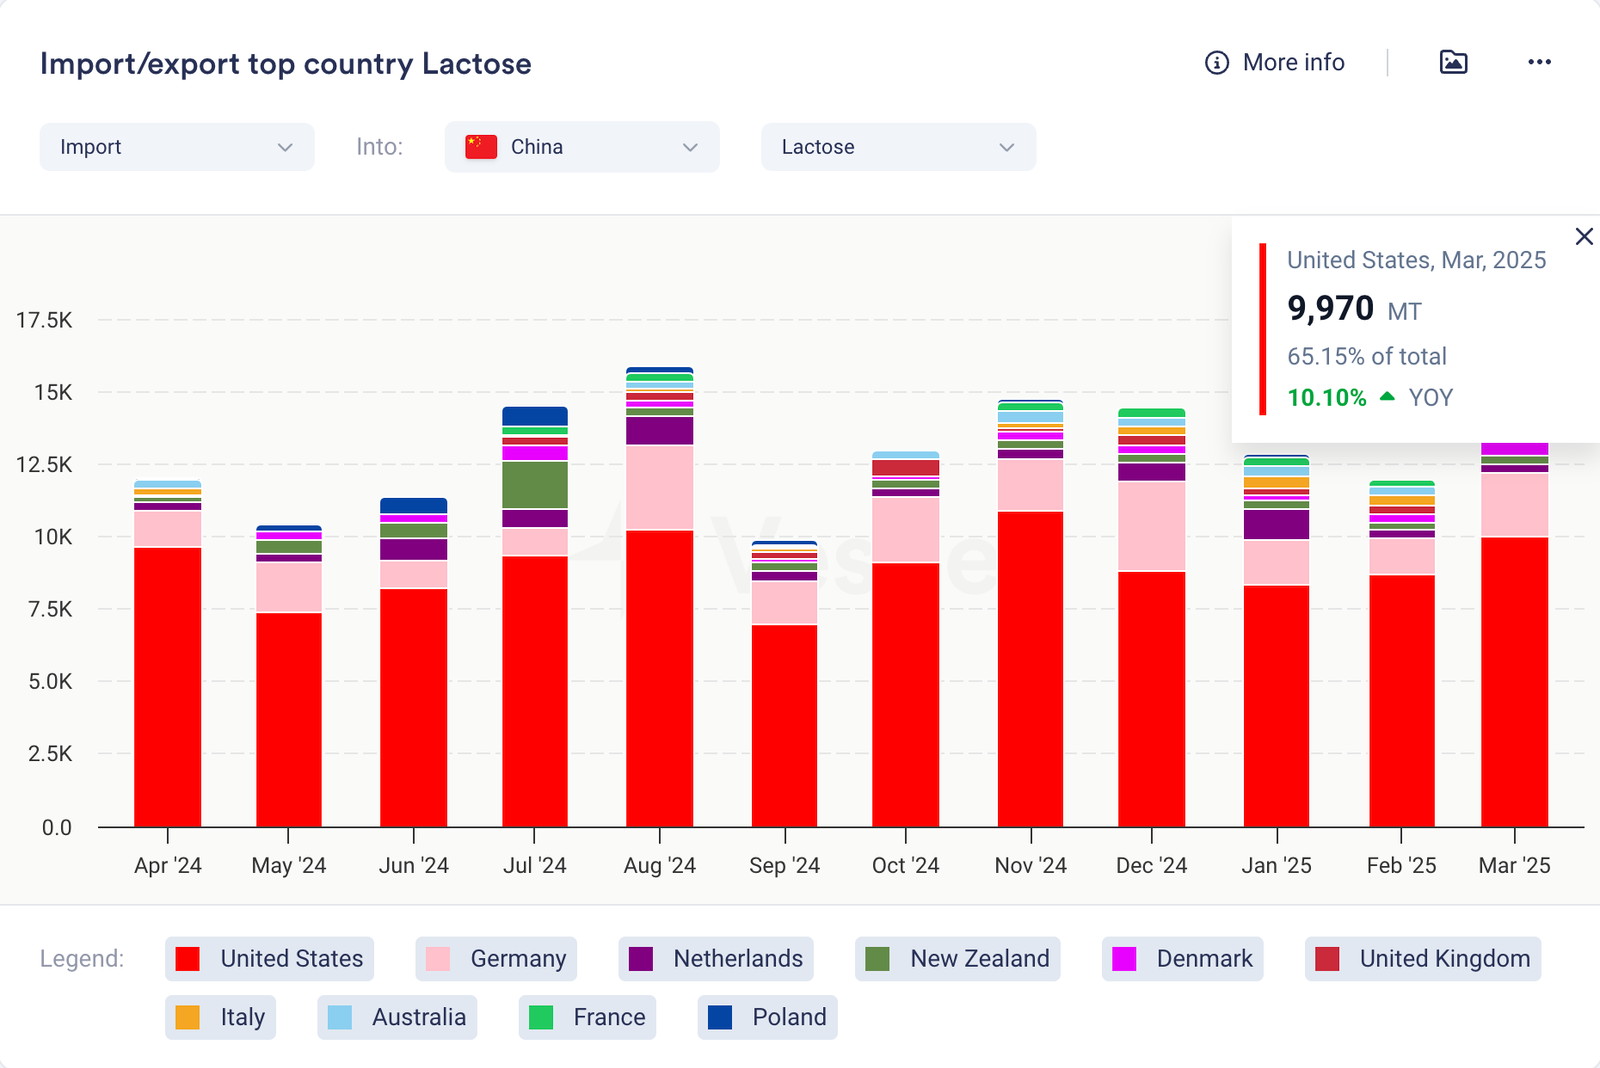Click the Italy orange legend swatch

187,1017
